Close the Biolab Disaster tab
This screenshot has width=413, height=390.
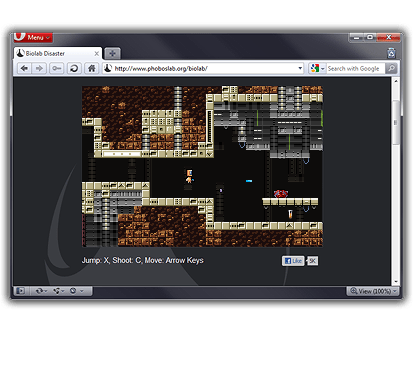96,53
